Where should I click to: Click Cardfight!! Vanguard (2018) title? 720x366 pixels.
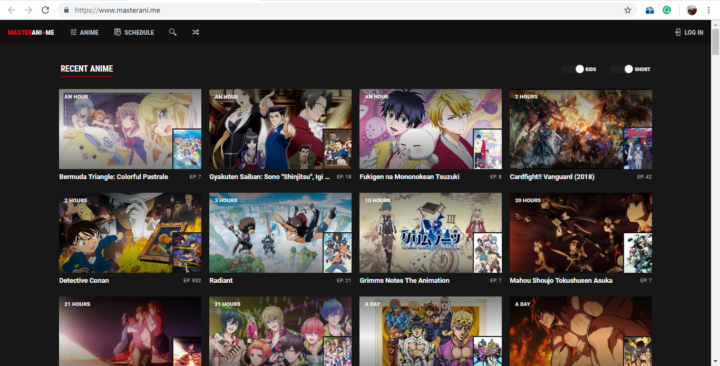pos(551,177)
